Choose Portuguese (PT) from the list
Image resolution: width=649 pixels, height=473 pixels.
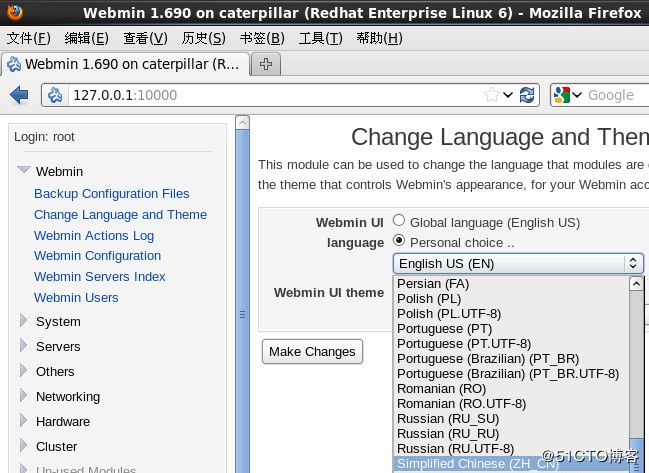coord(511,329)
